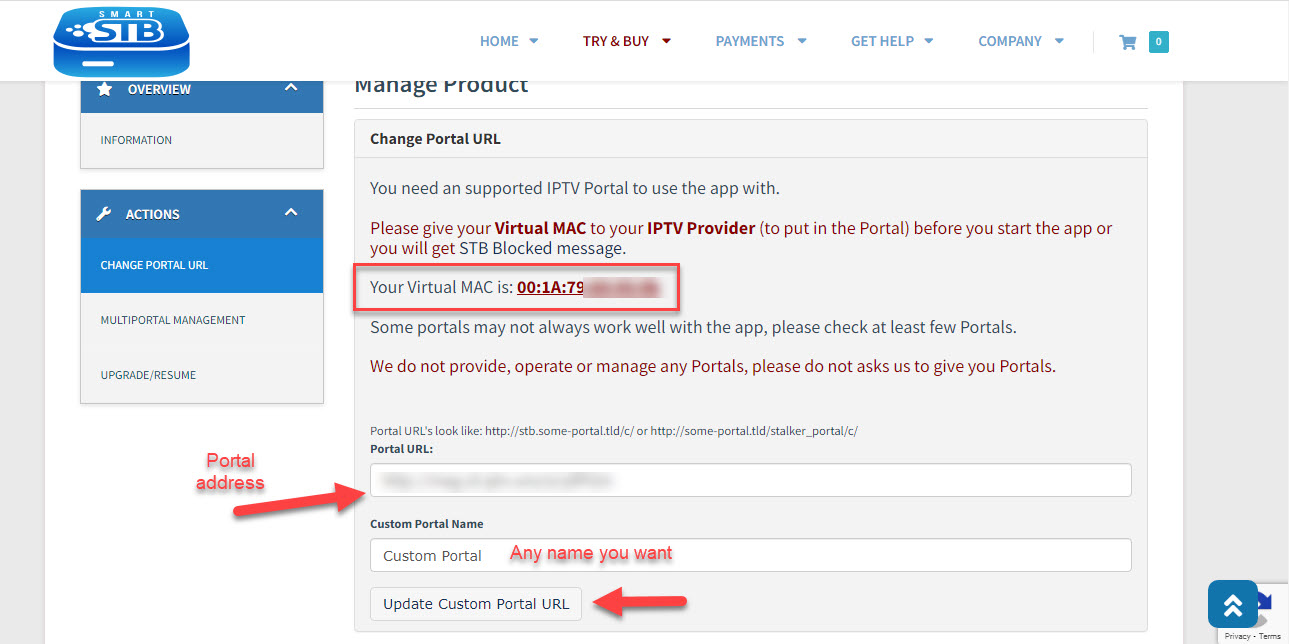Viewport: 1289px width, 644px height.
Task: Open the shopping cart icon
Action: click(1128, 42)
